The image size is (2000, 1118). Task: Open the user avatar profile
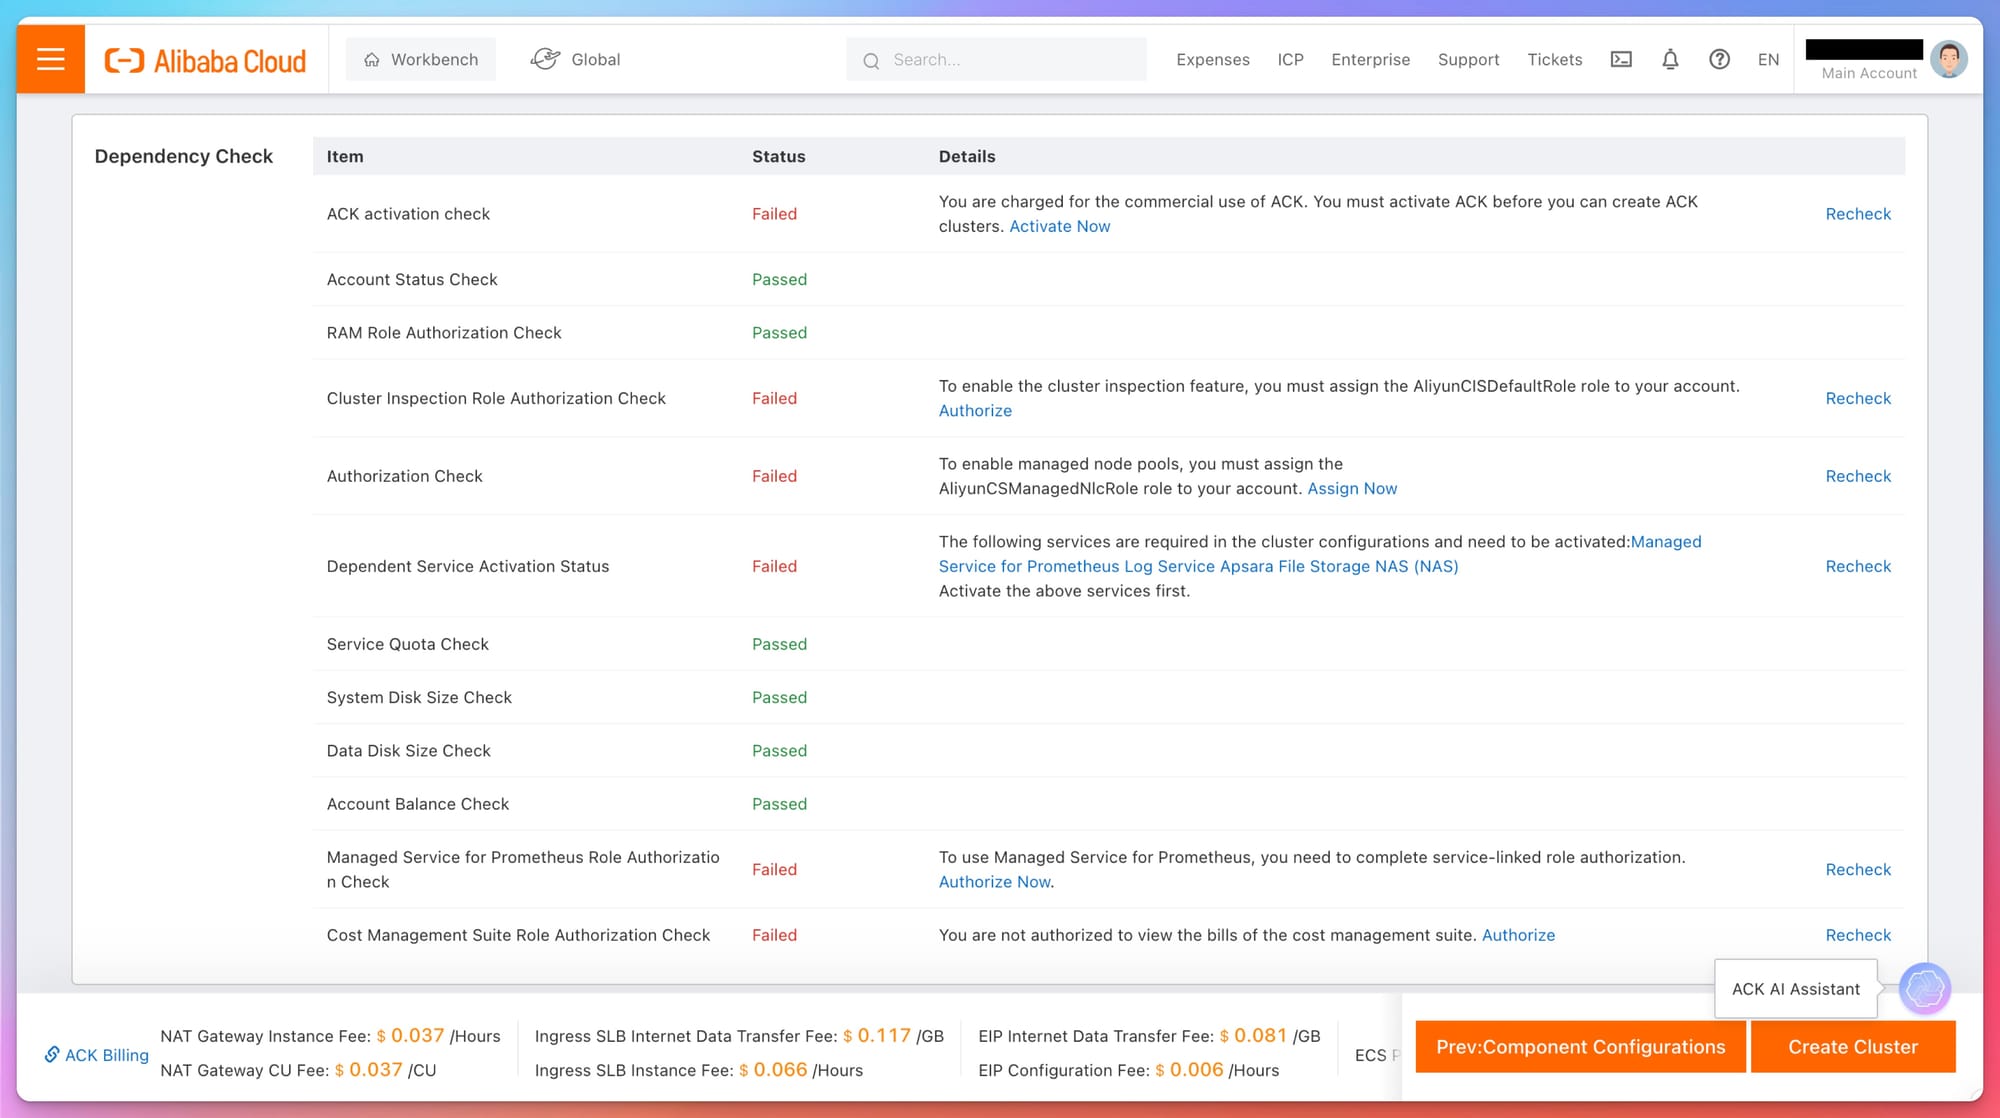pos(1948,59)
